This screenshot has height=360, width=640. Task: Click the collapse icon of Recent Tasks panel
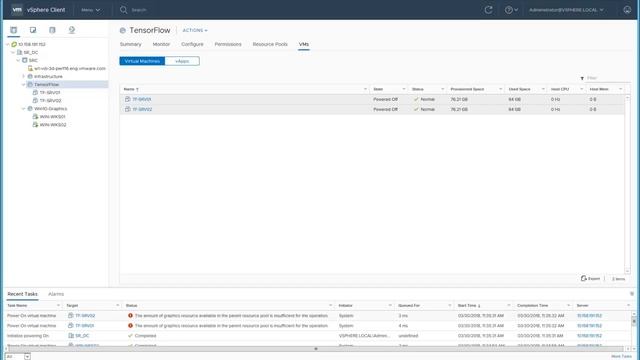point(632,294)
